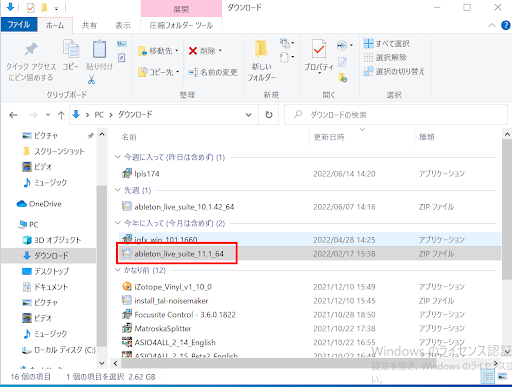The width and height of the screenshot is (512, 387).
Task: Click Rename (名前の変更) in ribbon
Action: point(213,72)
